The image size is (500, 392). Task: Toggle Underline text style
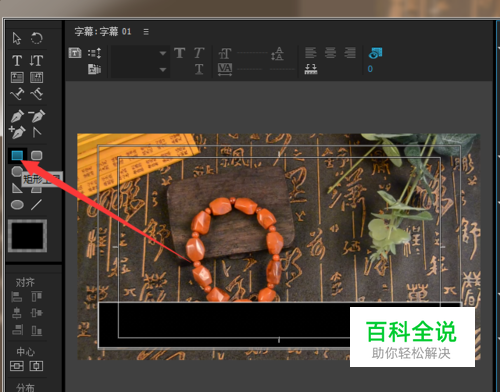(199, 69)
